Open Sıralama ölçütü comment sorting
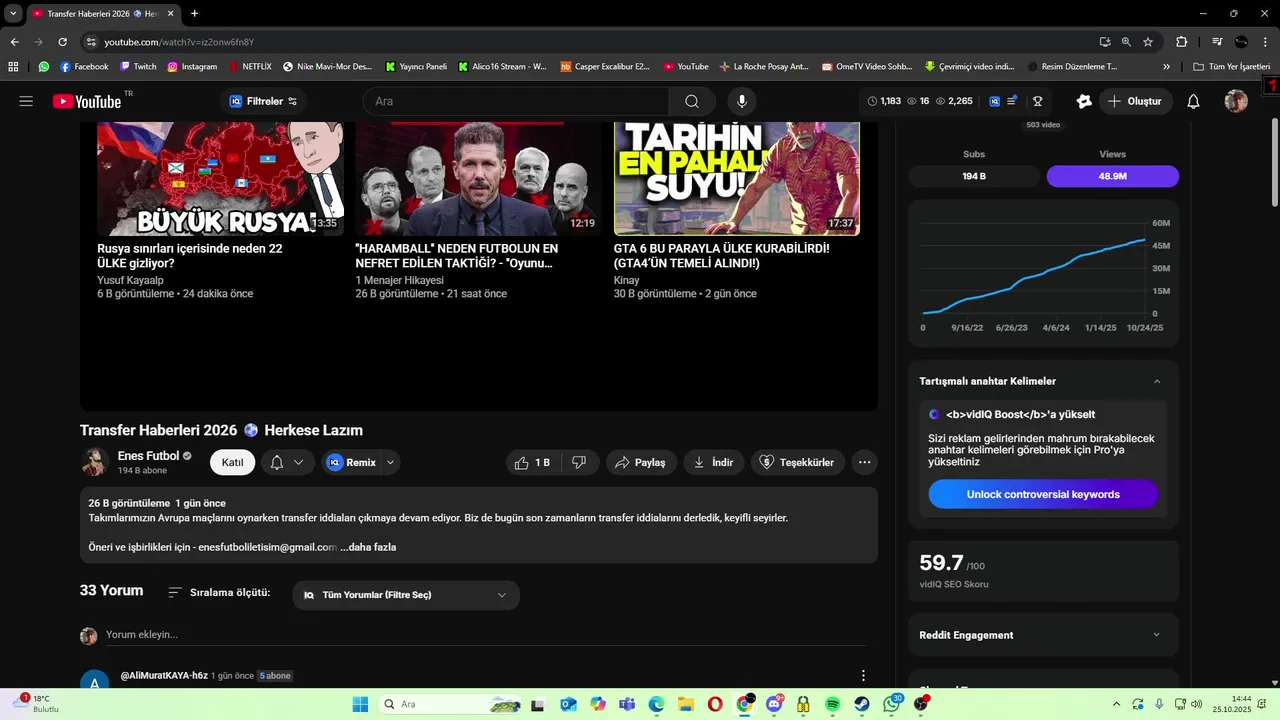 219,593
